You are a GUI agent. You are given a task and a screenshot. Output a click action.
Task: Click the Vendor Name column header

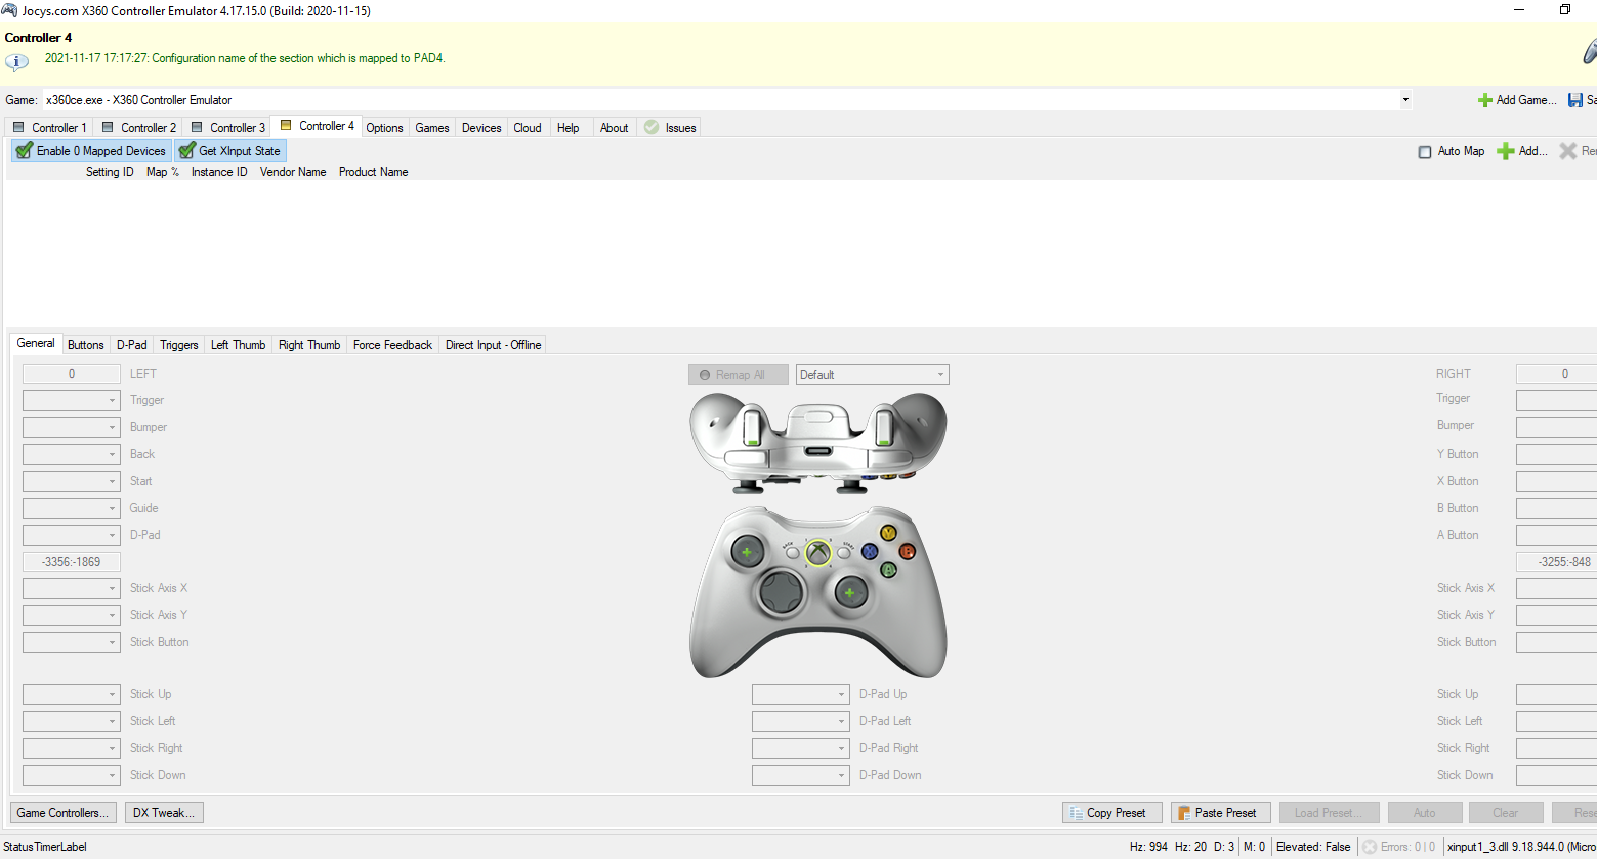pyautogui.click(x=293, y=172)
